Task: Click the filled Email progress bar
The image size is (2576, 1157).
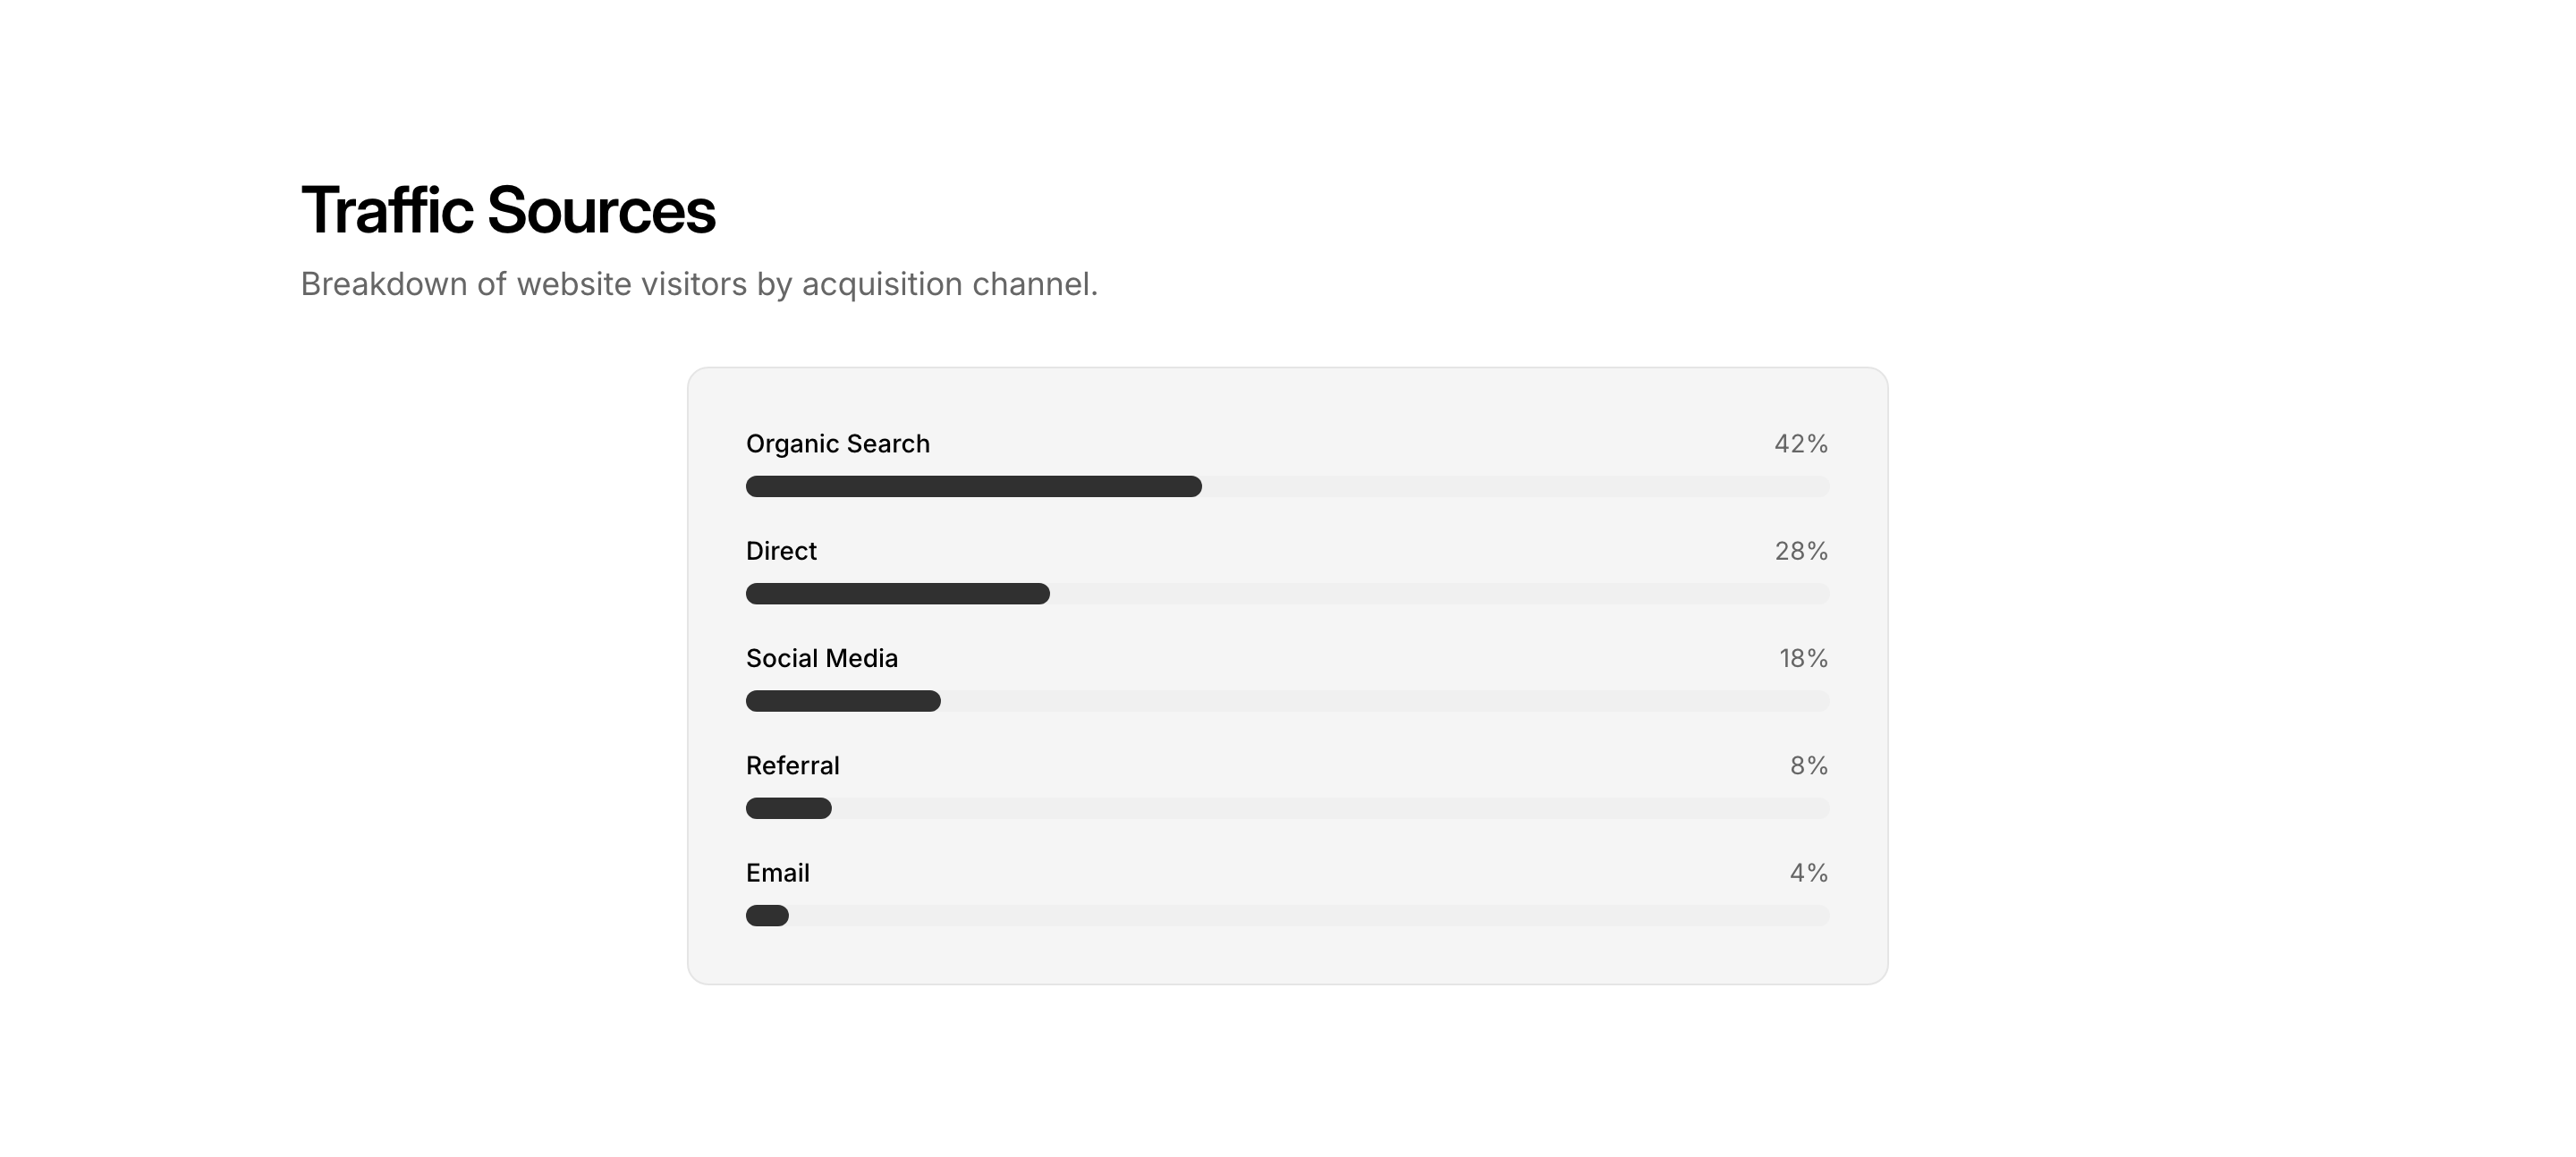Action: tap(767, 915)
